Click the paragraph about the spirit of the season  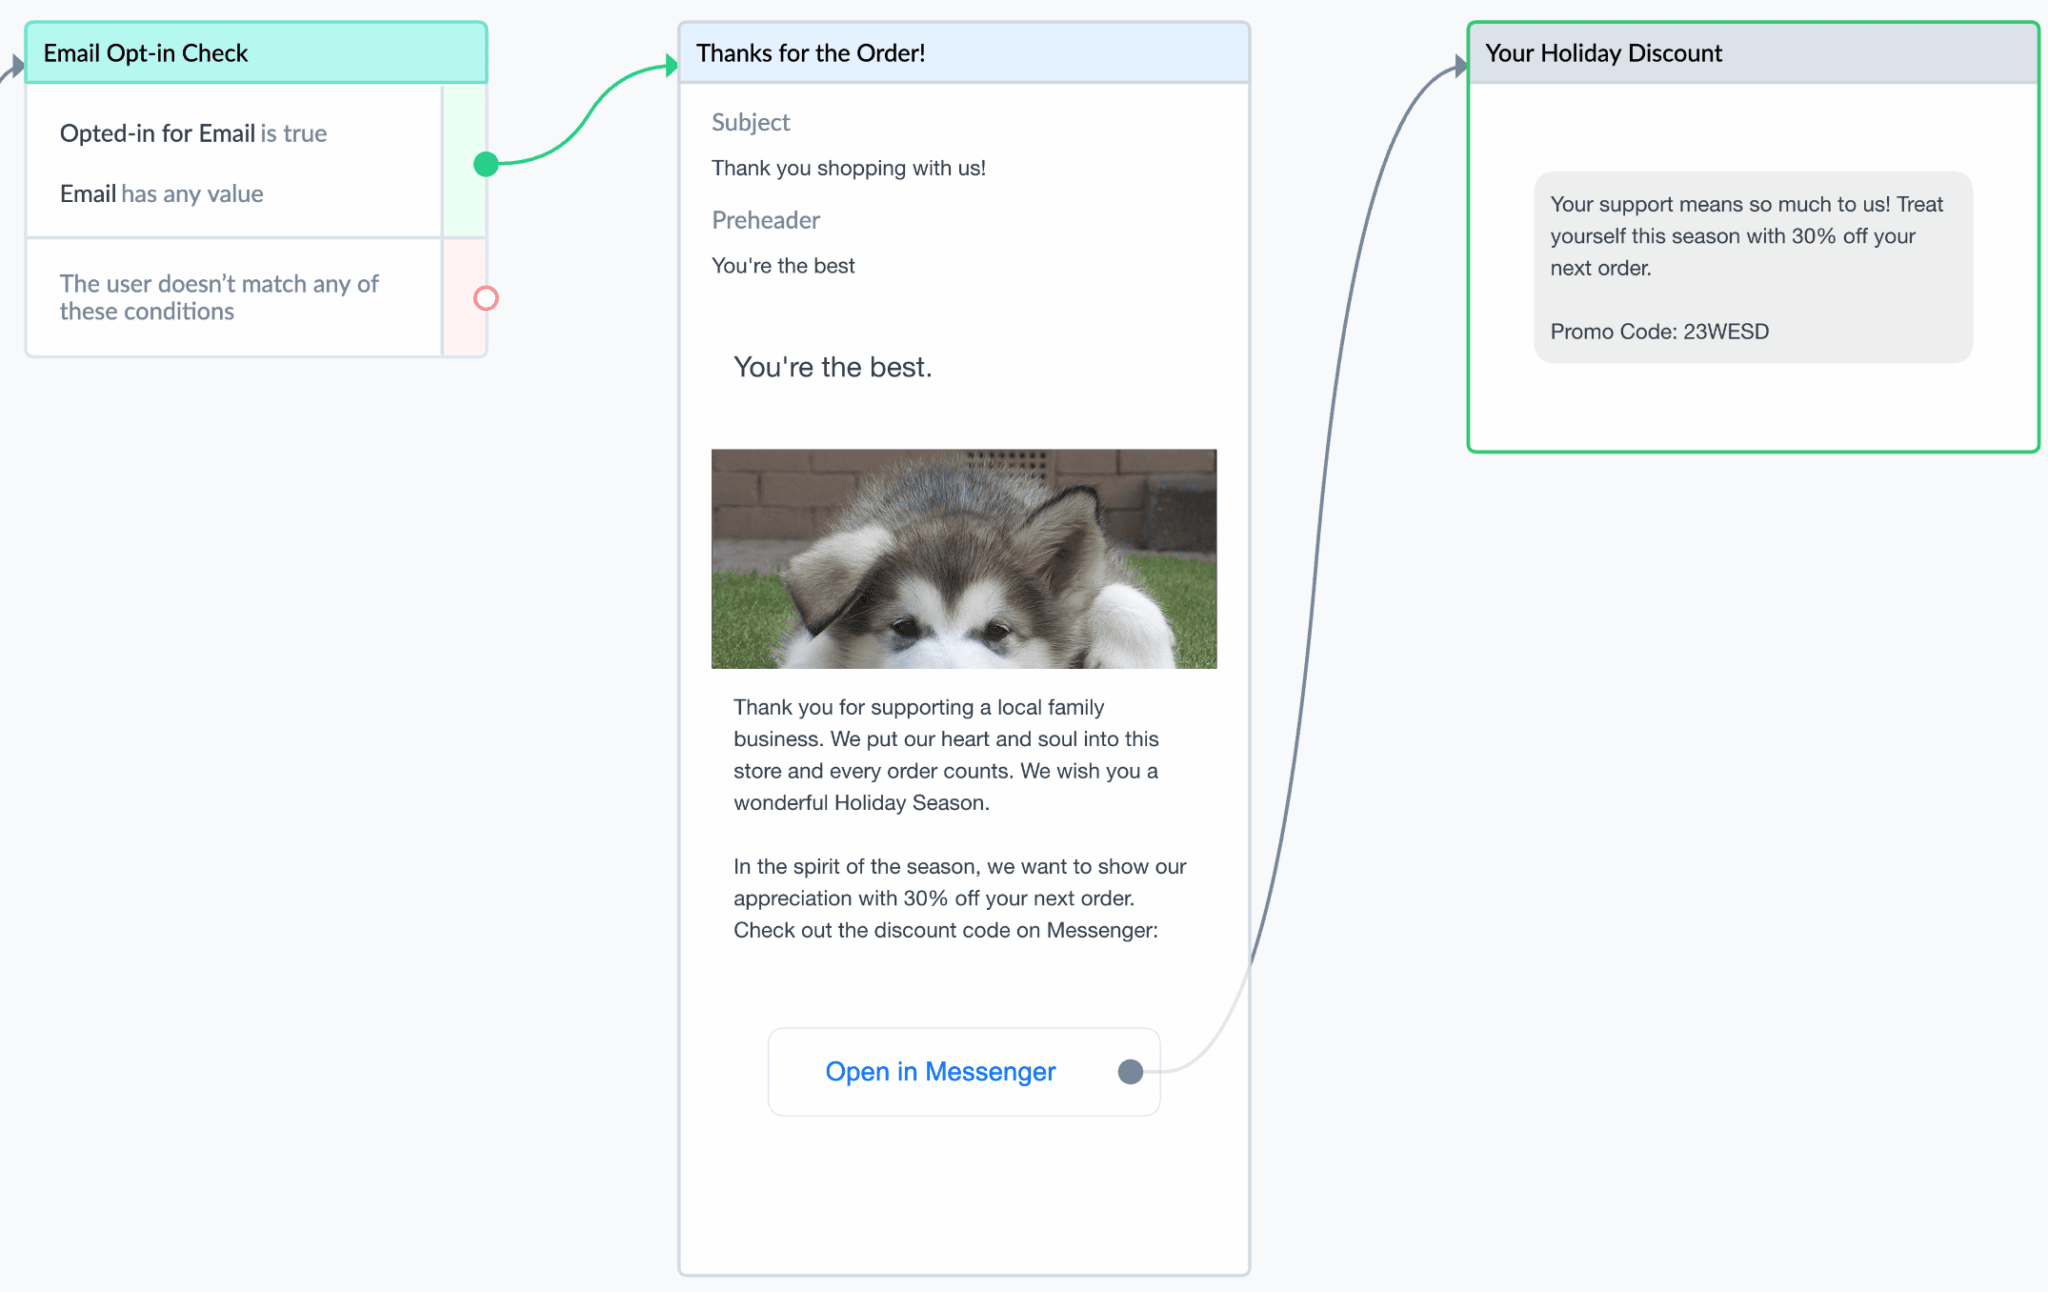960,898
